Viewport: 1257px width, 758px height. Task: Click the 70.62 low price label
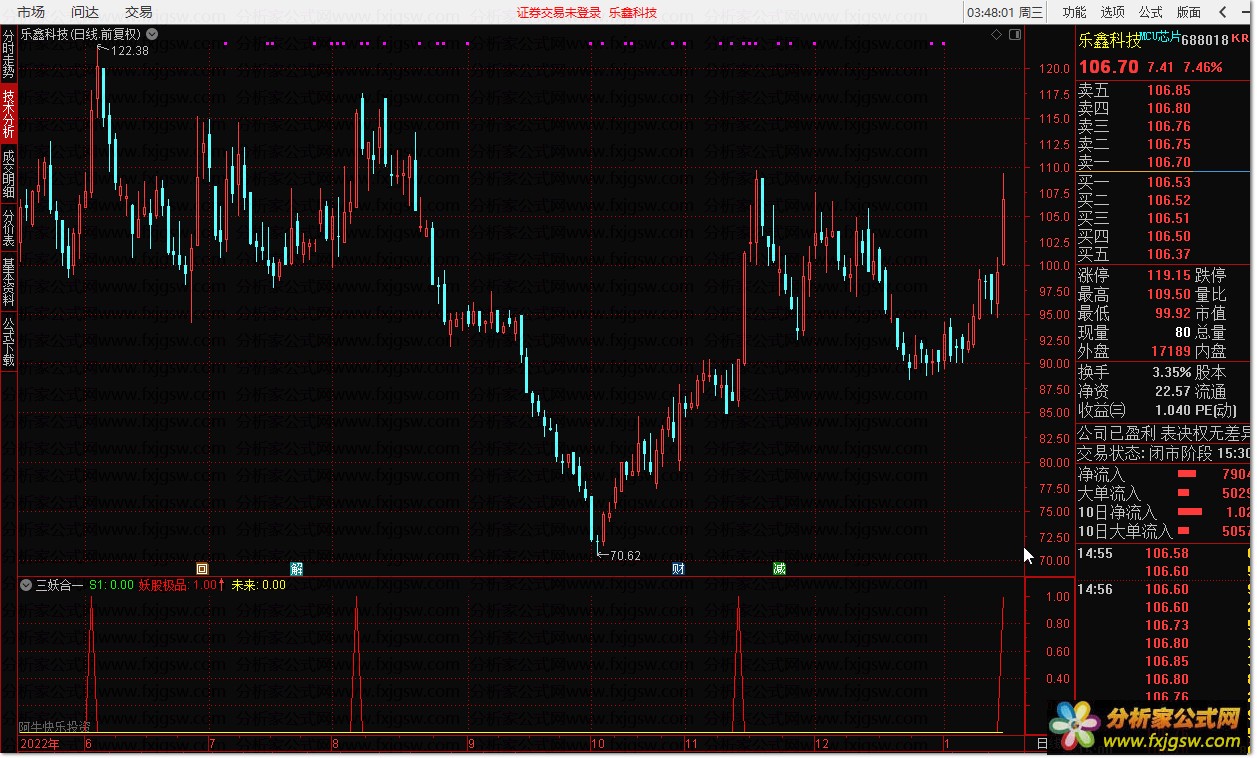[x=625, y=556]
